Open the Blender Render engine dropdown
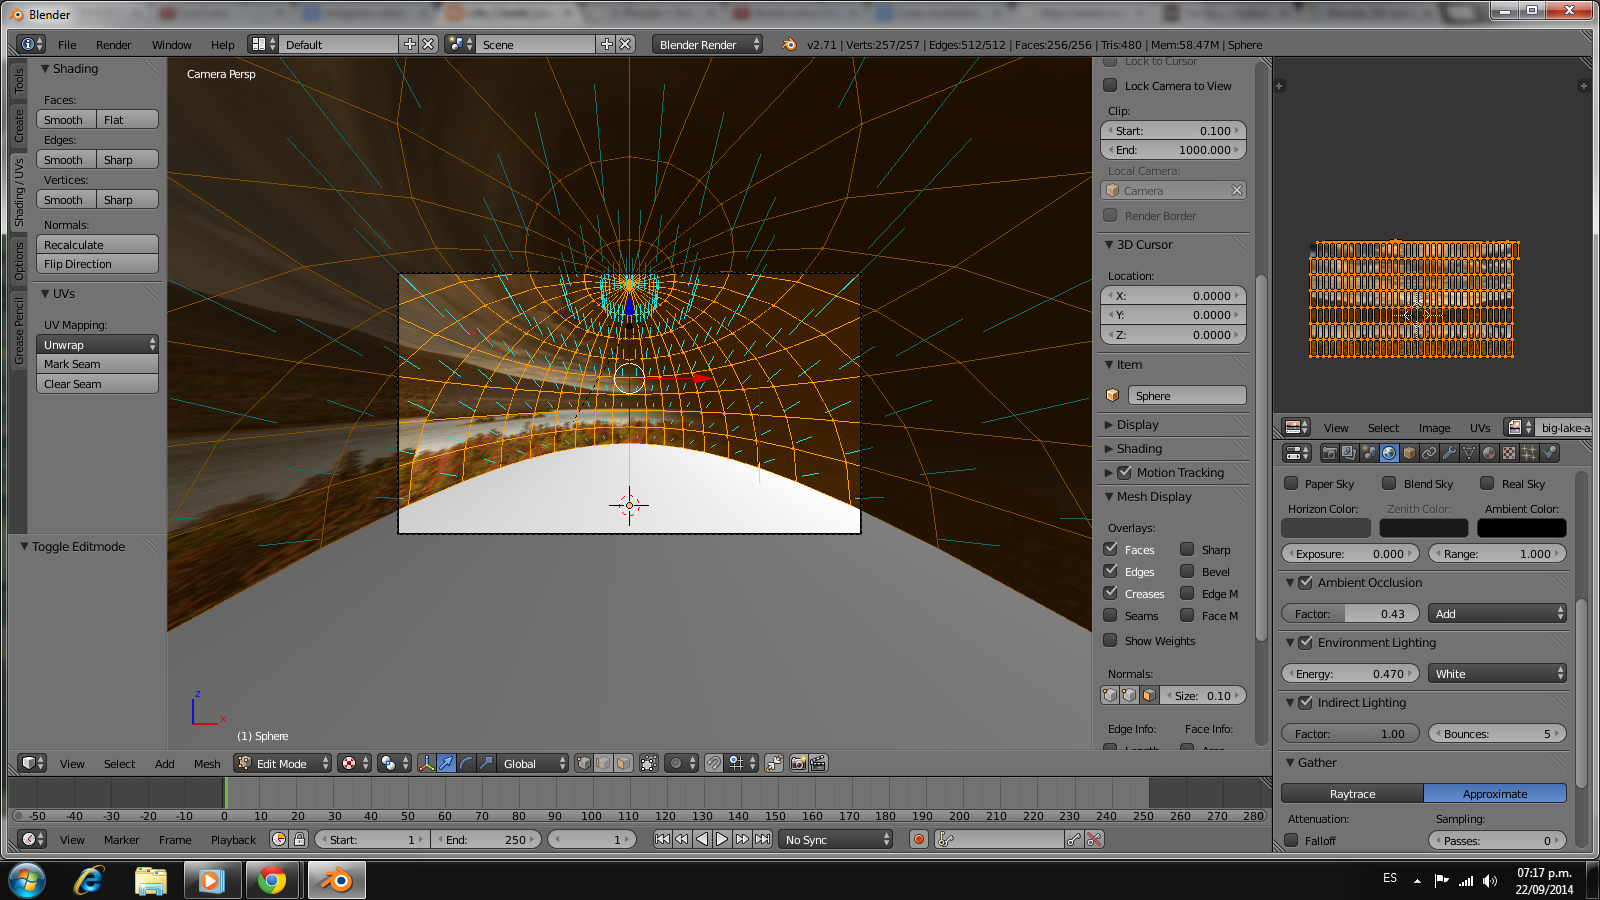Screen dimensions: 1600x900 pos(707,45)
